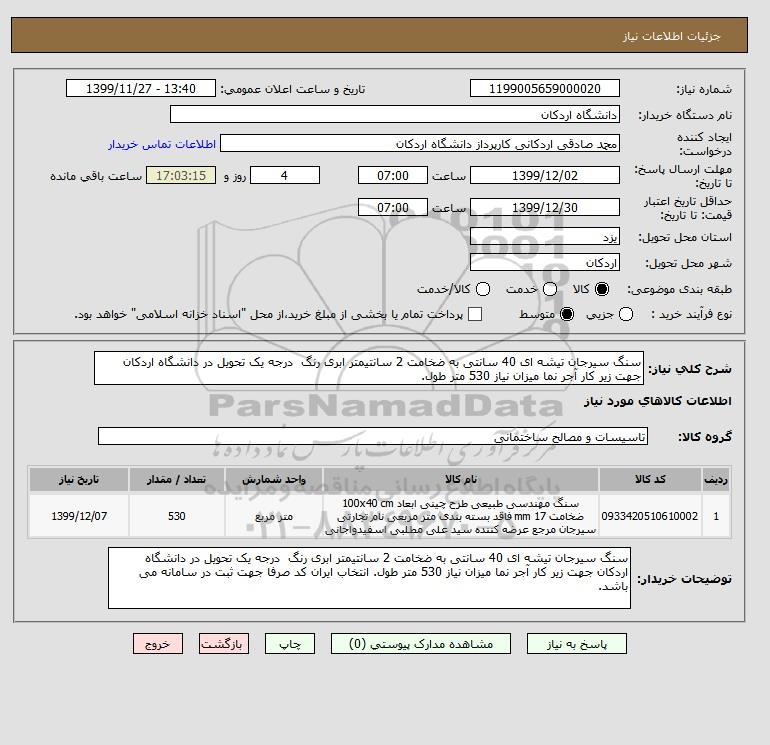This screenshot has width=770, height=745.
Task: Click the خروج exit button
Action: pos(158,644)
